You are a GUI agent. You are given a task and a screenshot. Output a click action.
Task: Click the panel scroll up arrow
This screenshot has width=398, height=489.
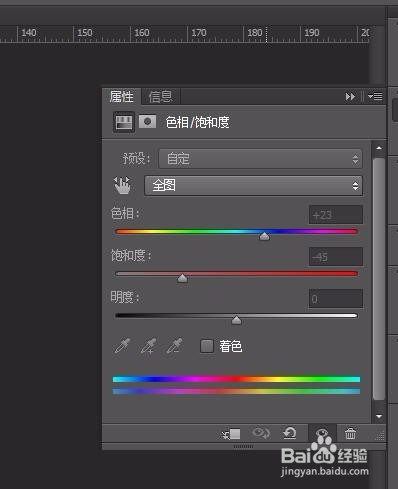[x=379, y=148]
